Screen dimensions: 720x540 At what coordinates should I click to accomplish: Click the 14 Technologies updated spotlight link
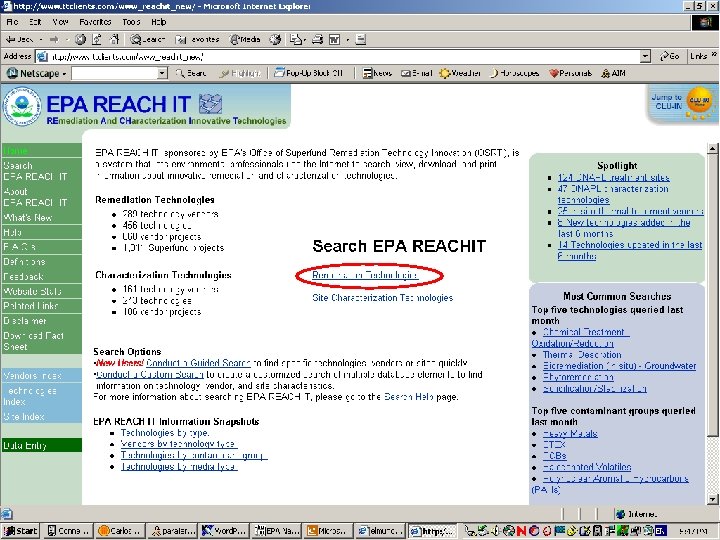tap(630, 250)
